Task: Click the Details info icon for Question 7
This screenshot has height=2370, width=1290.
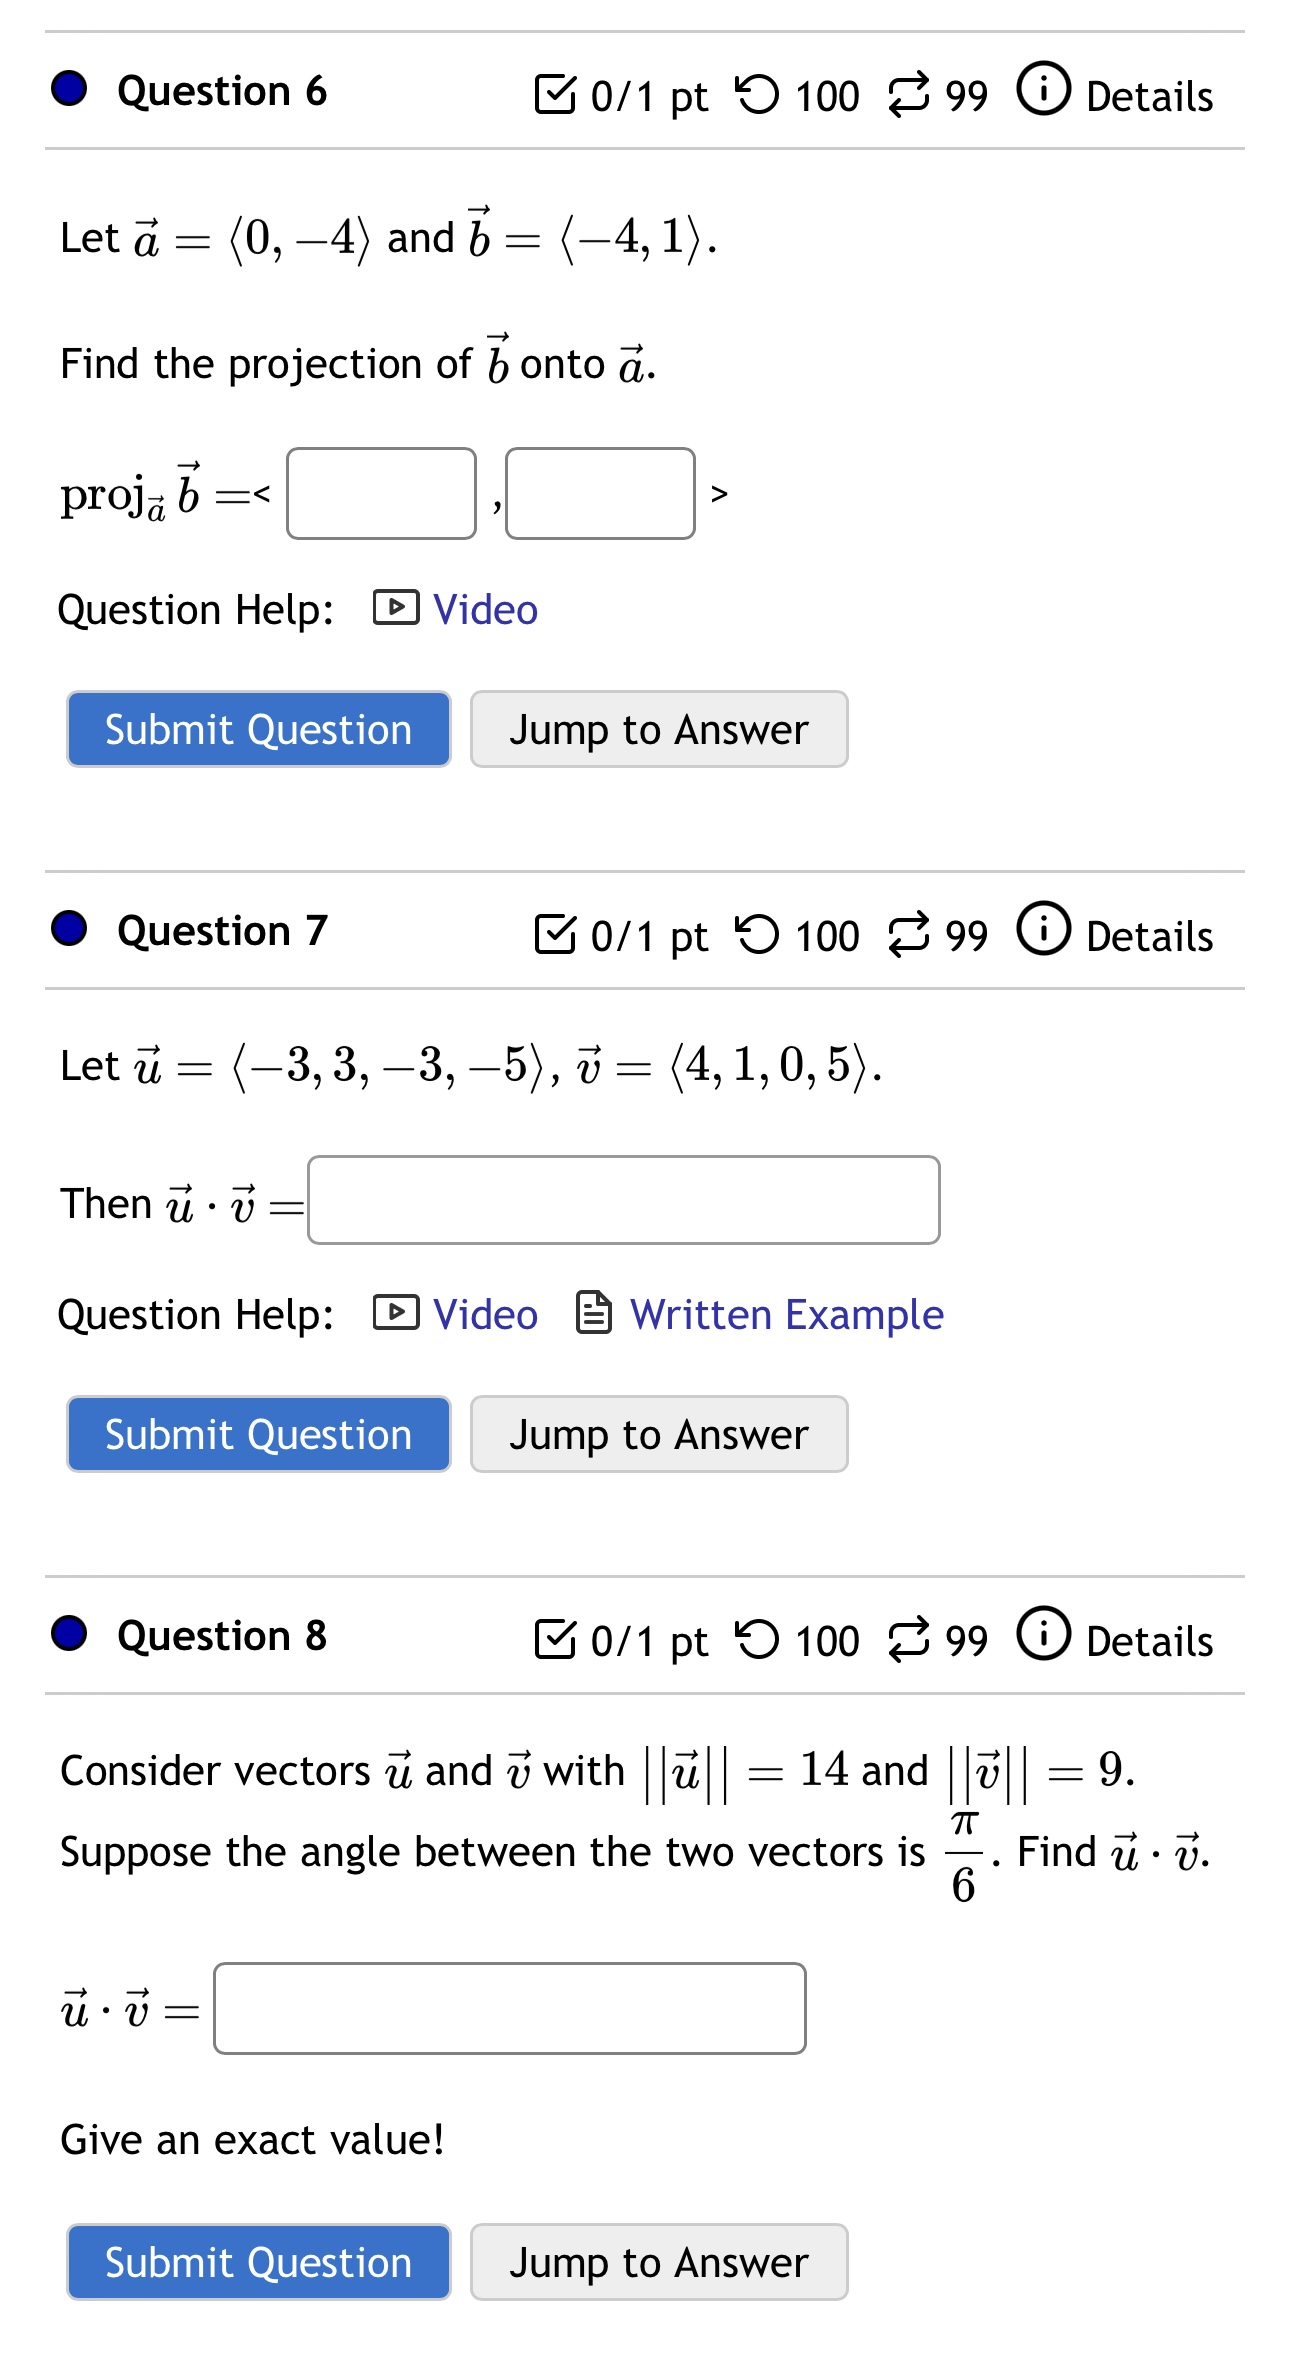Action: tap(1043, 930)
